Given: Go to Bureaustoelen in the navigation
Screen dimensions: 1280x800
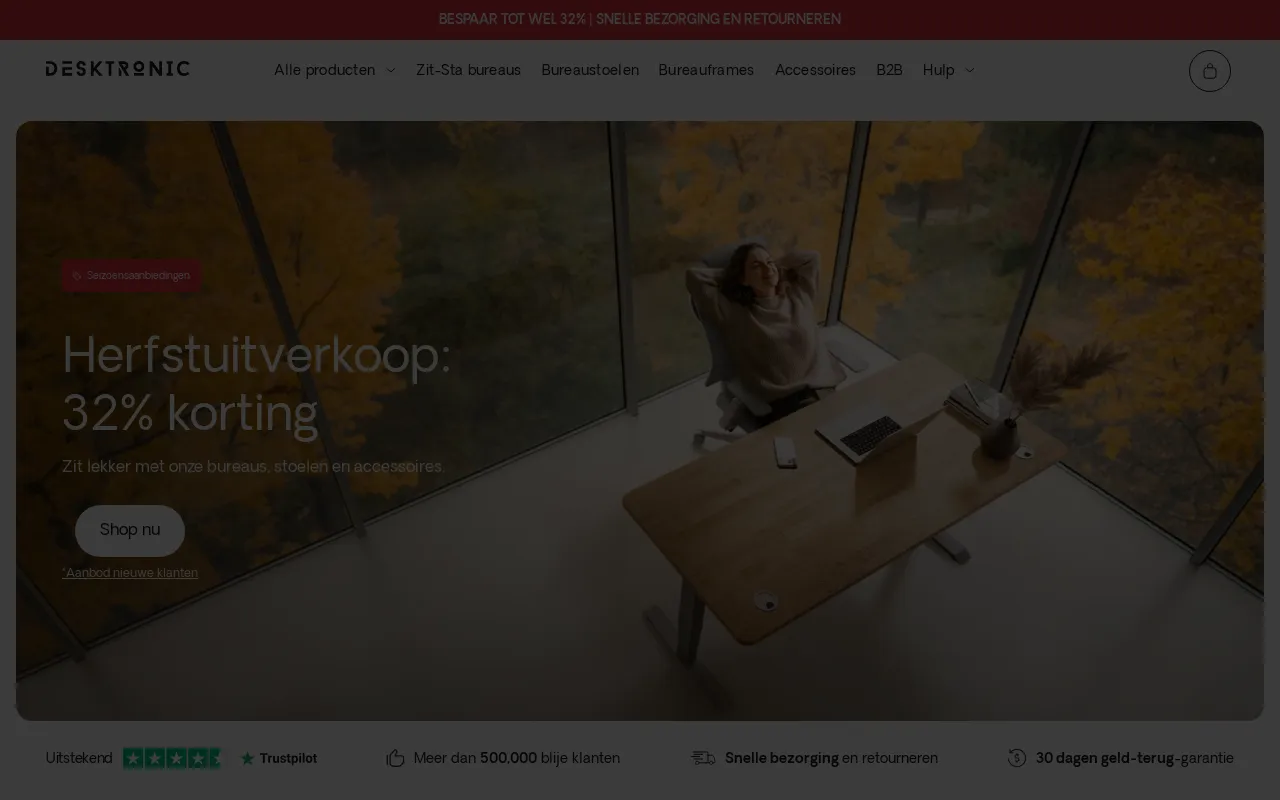Looking at the screenshot, I should pos(589,70).
